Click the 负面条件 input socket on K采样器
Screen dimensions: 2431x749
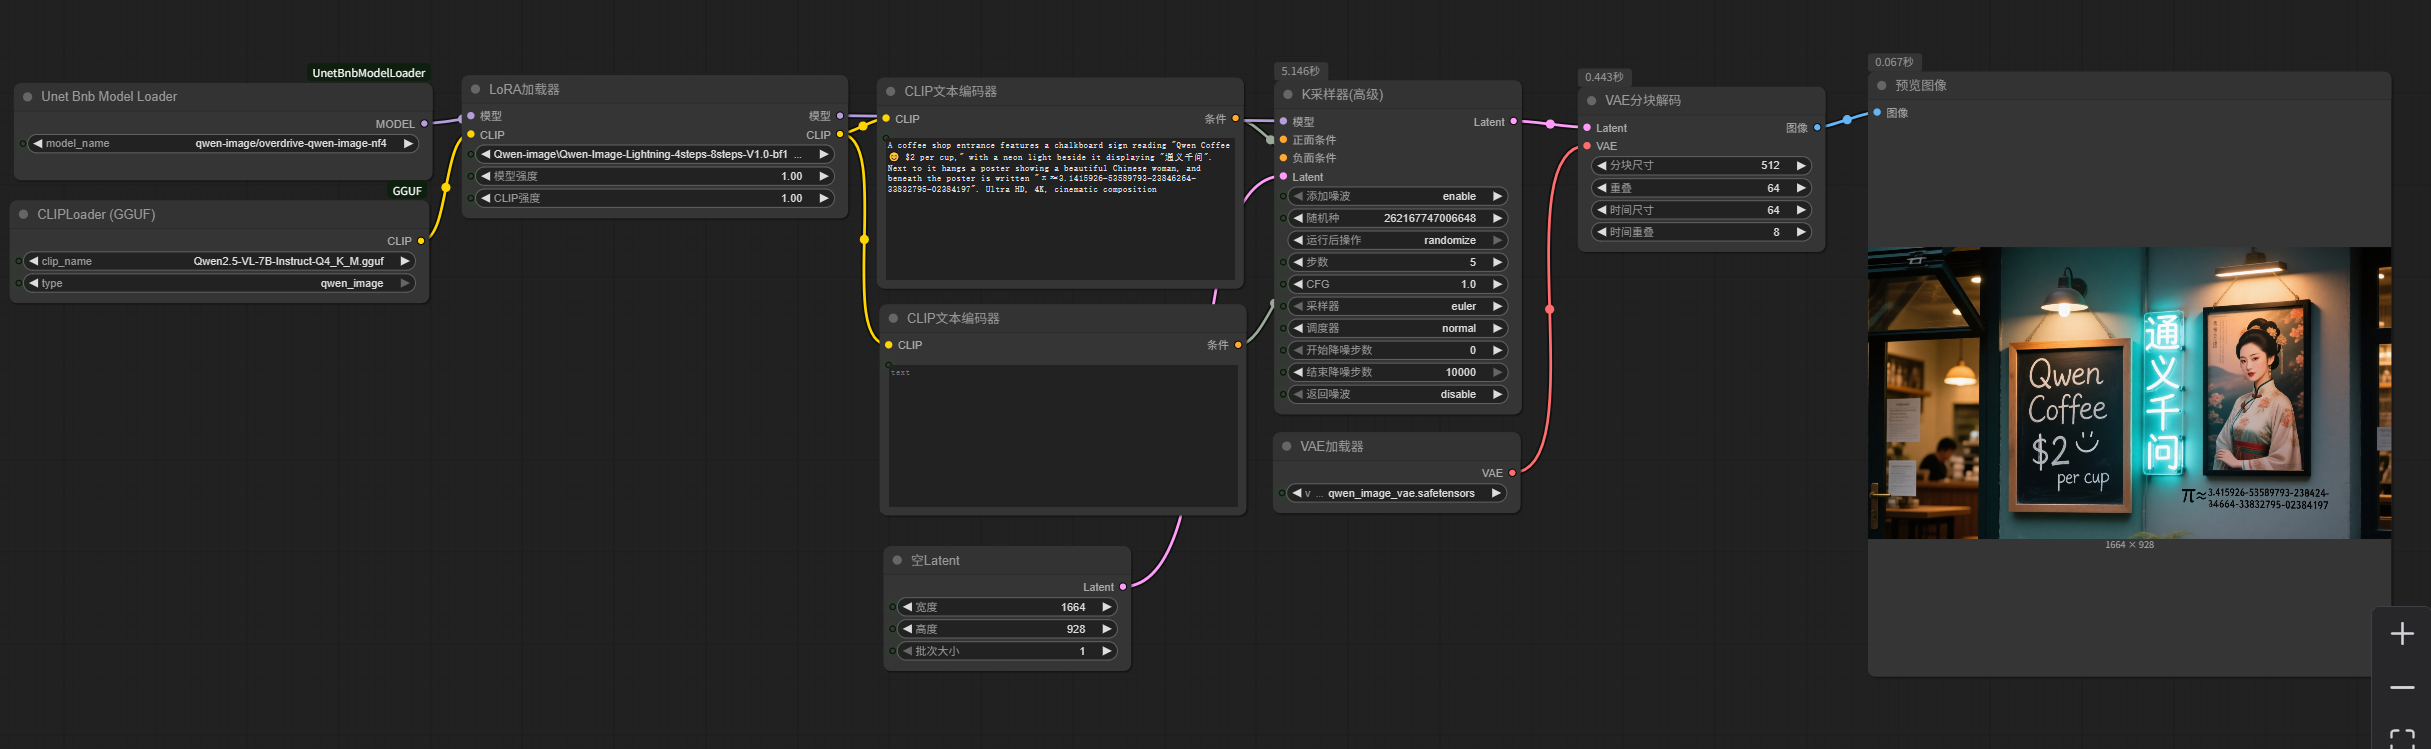[1283, 157]
